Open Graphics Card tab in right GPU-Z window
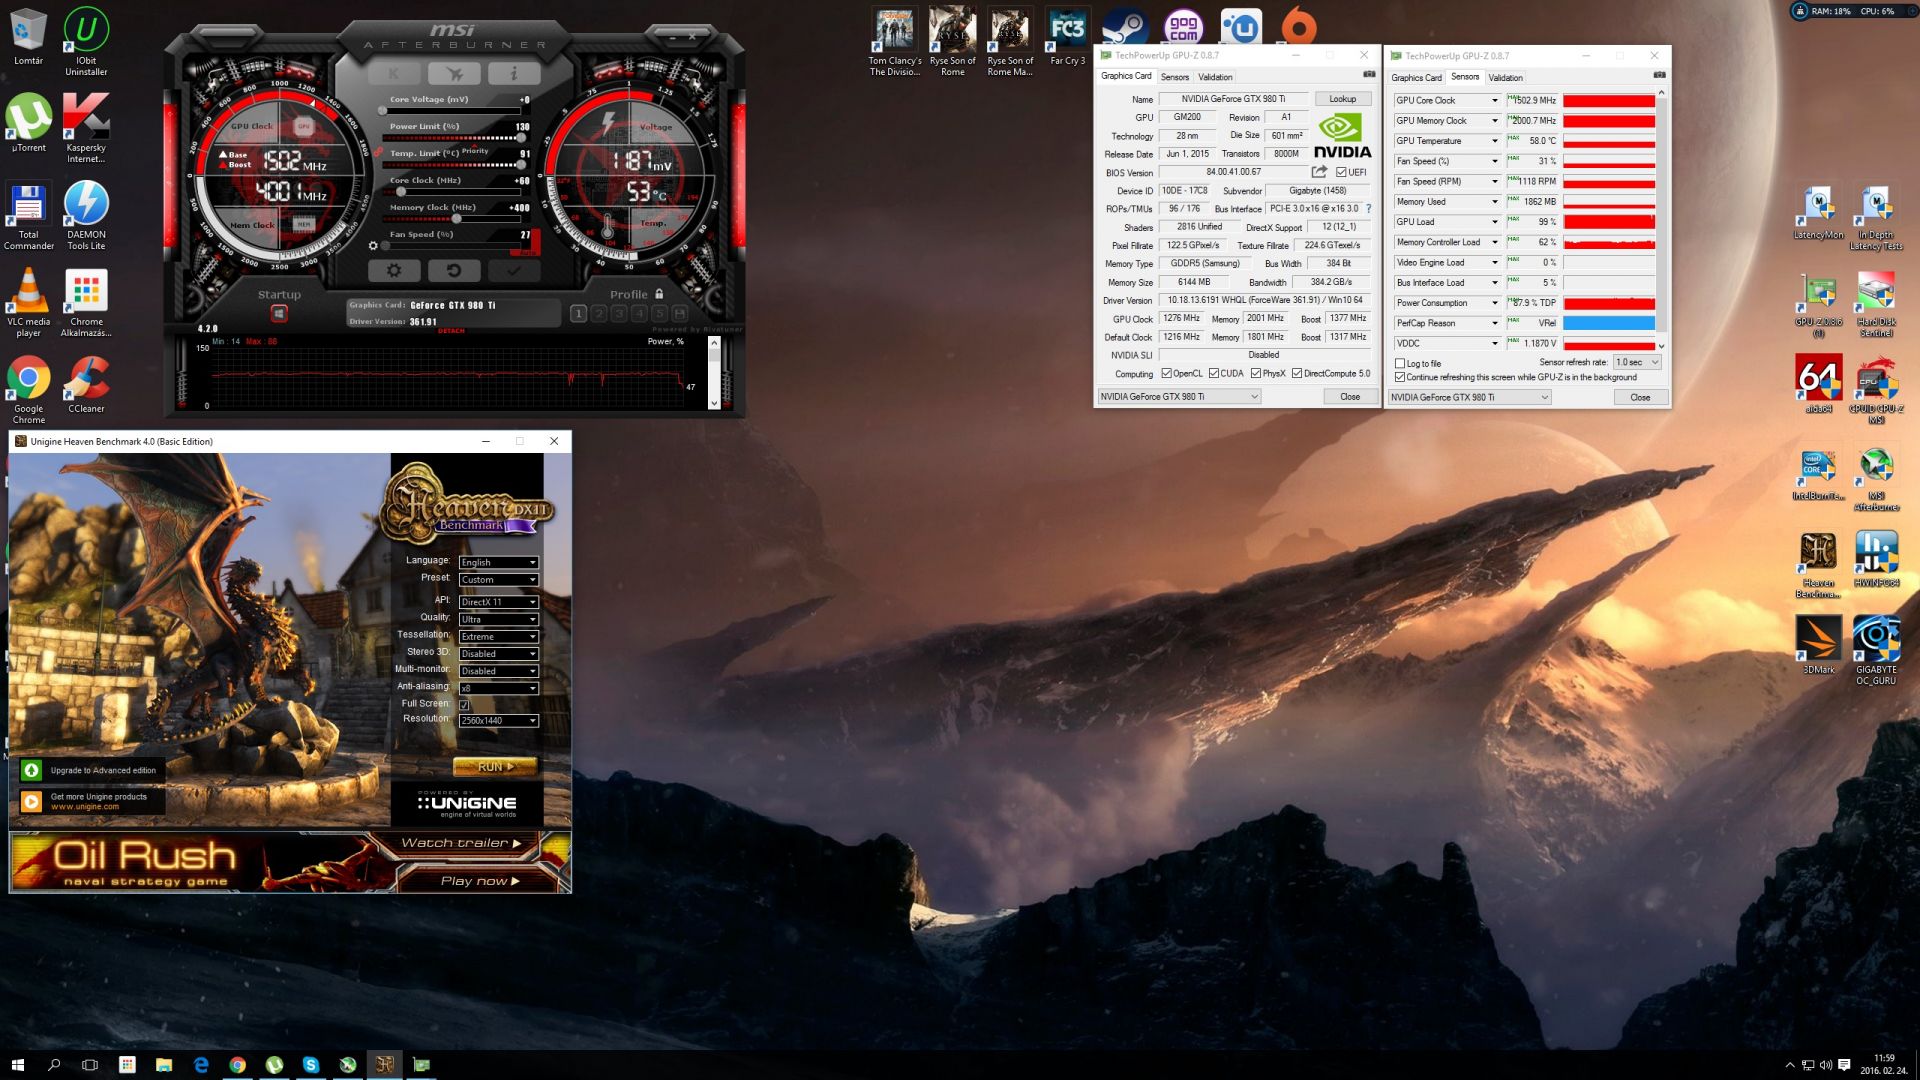Viewport: 1920px width, 1080px height. click(x=1416, y=78)
